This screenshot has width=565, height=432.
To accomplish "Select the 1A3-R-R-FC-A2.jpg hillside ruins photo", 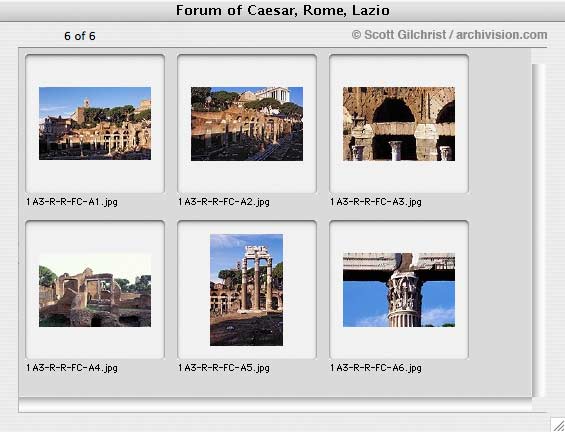I will click(x=247, y=124).
